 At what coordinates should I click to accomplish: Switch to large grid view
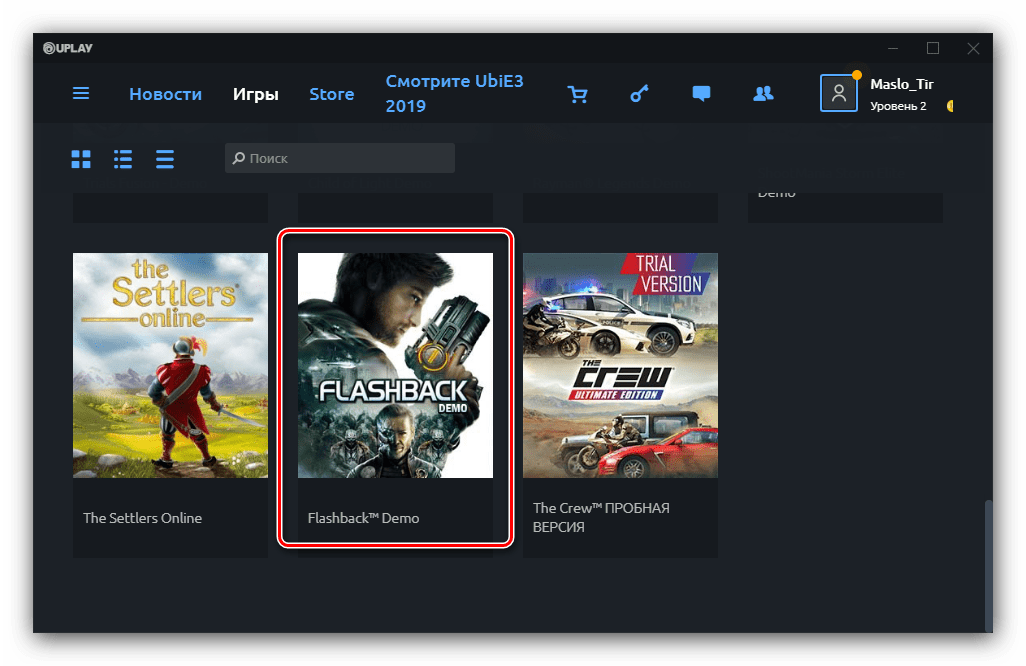(x=81, y=158)
